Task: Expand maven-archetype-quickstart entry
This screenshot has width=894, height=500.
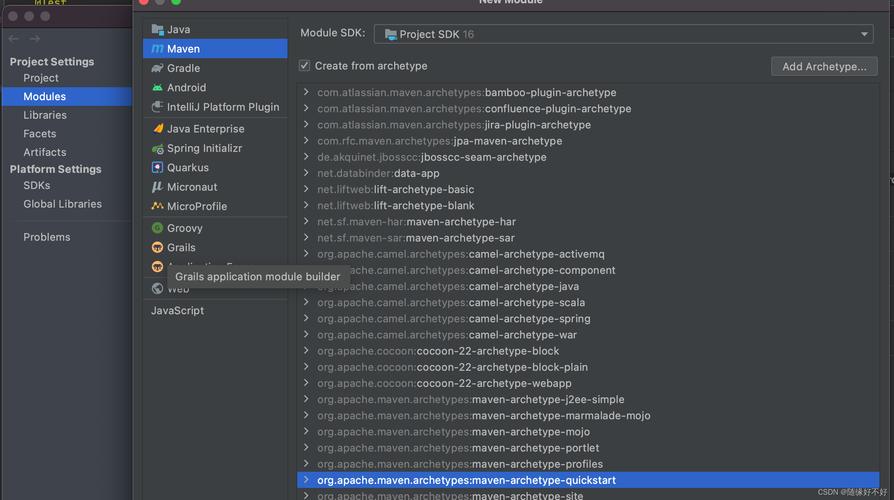Action: 306,479
